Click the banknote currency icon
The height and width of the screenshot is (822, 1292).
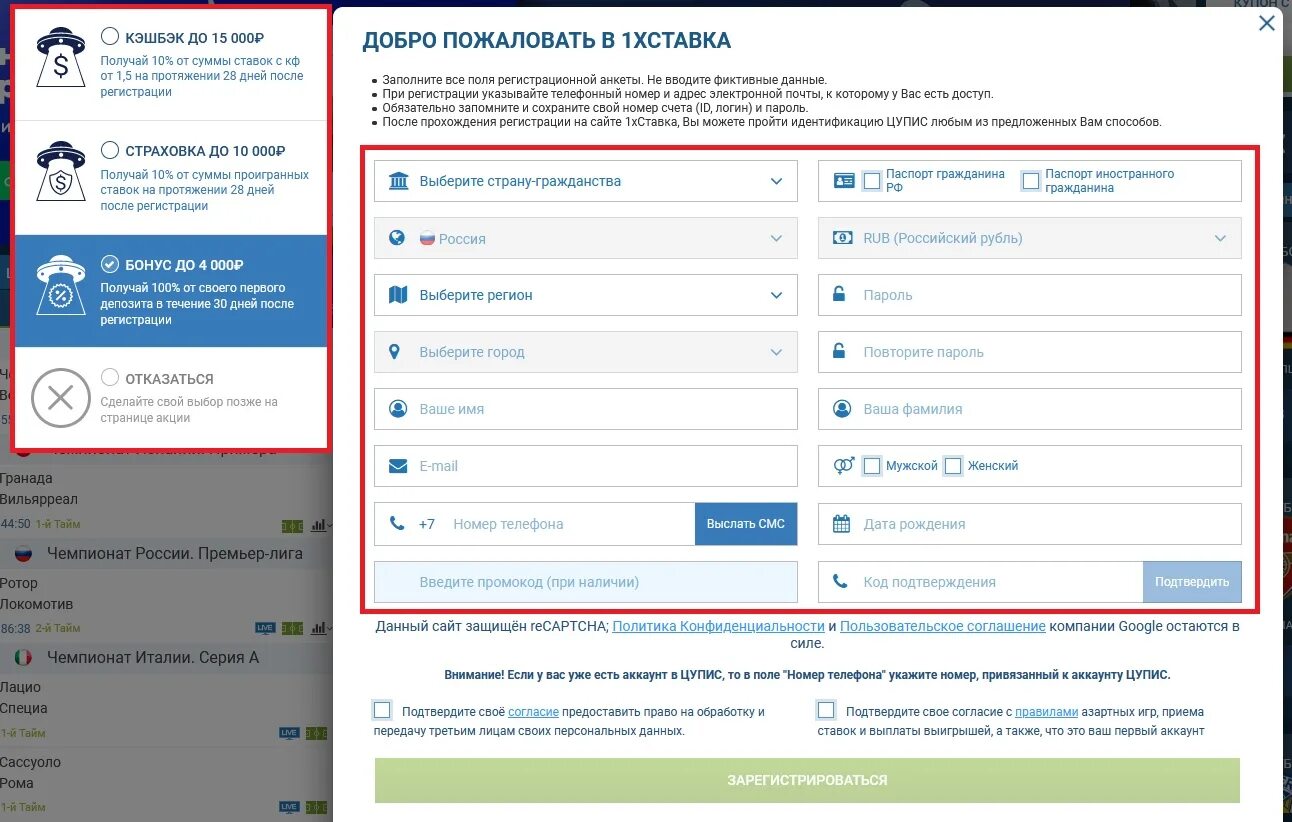843,238
